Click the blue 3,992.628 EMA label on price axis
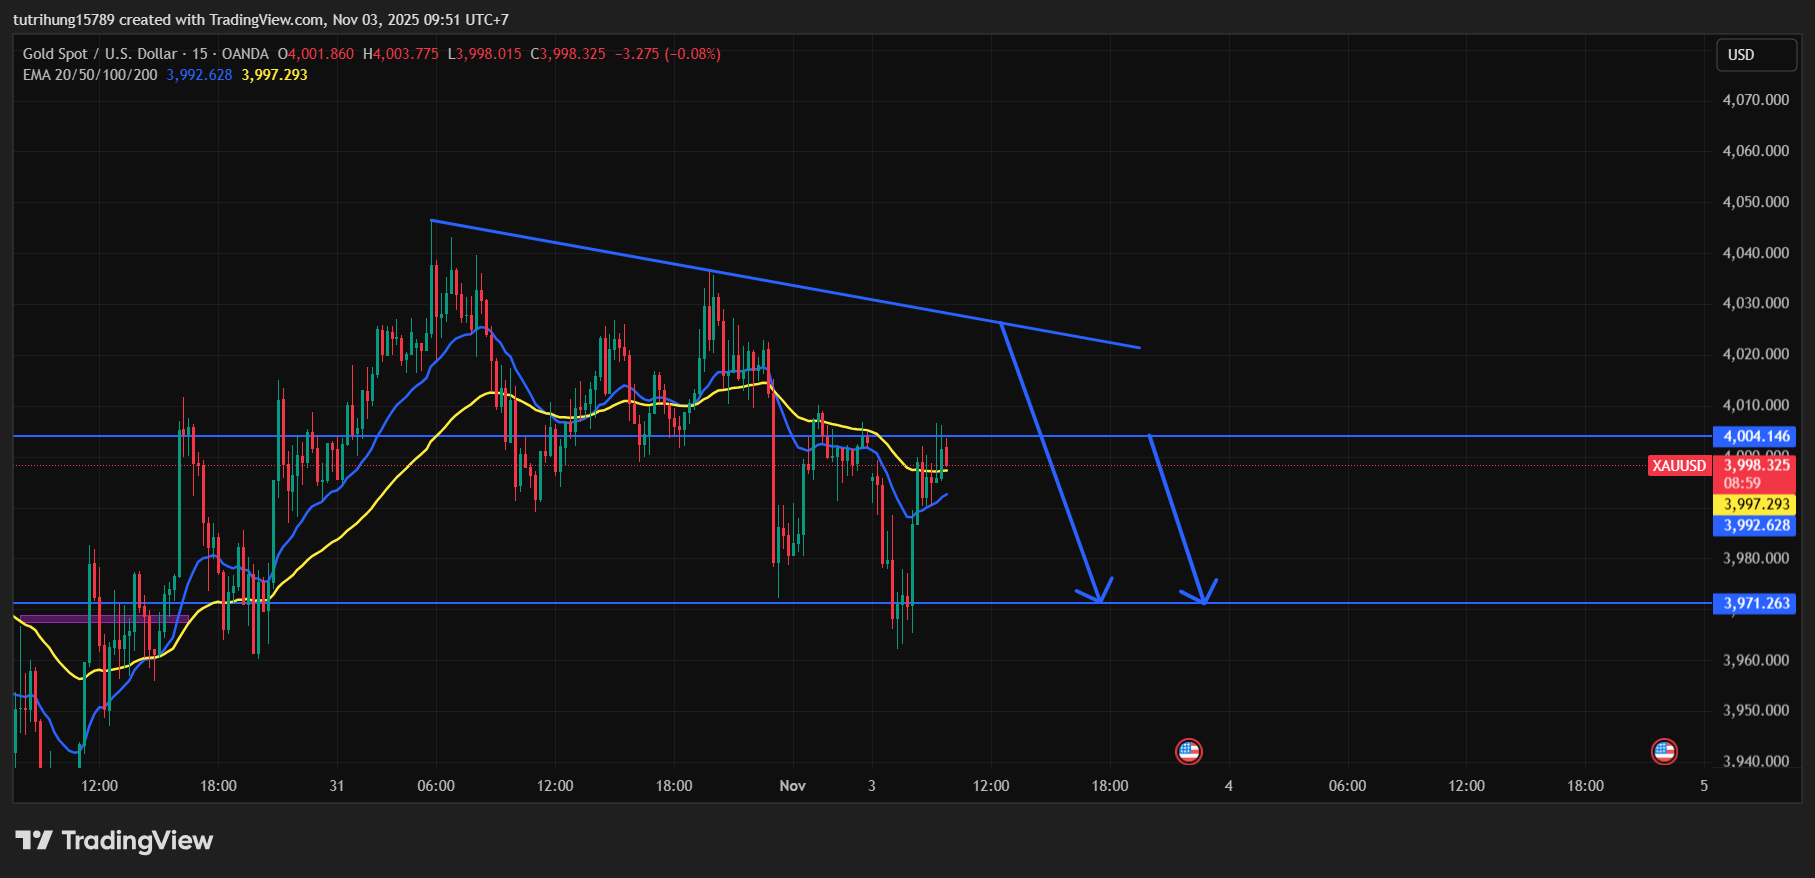This screenshot has height=878, width=1815. coord(1755,526)
